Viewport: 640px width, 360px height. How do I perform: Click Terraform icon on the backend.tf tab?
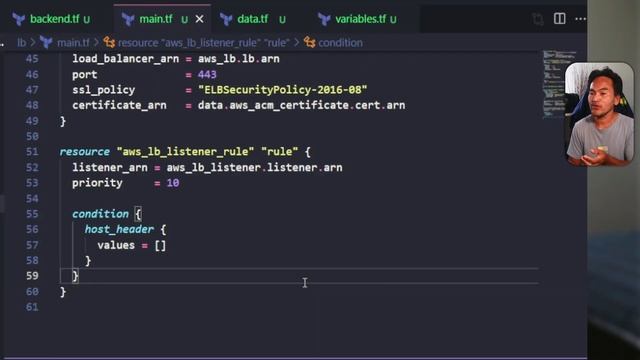click(19, 19)
